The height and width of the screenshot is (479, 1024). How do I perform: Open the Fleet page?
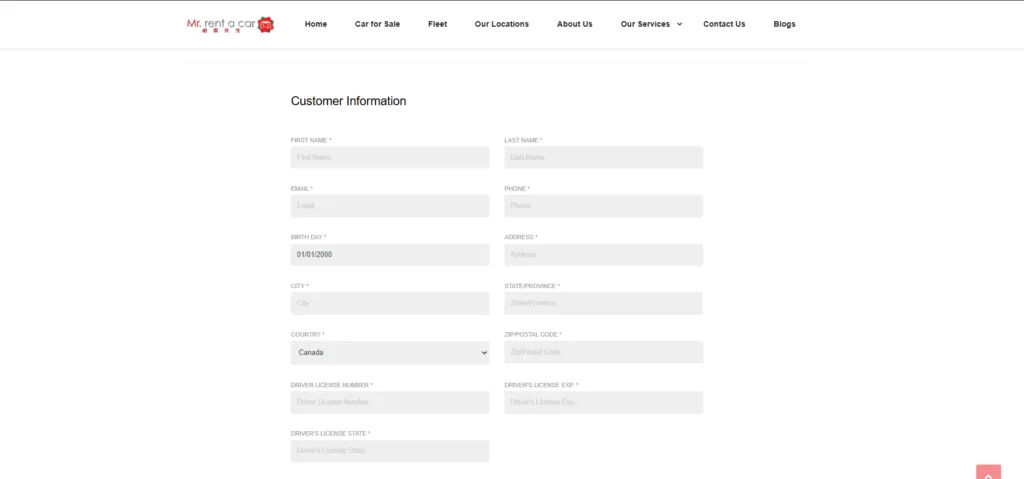pos(438,24)
